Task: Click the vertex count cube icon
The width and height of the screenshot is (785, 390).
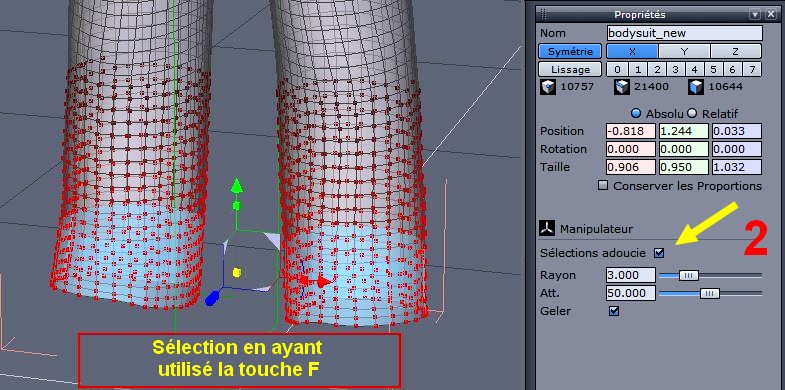Action: pos(548,87)
